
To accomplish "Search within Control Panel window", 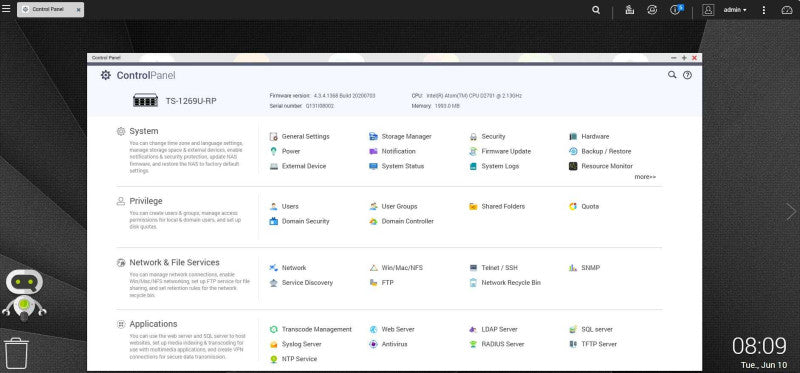I will [x=672, y=75].
